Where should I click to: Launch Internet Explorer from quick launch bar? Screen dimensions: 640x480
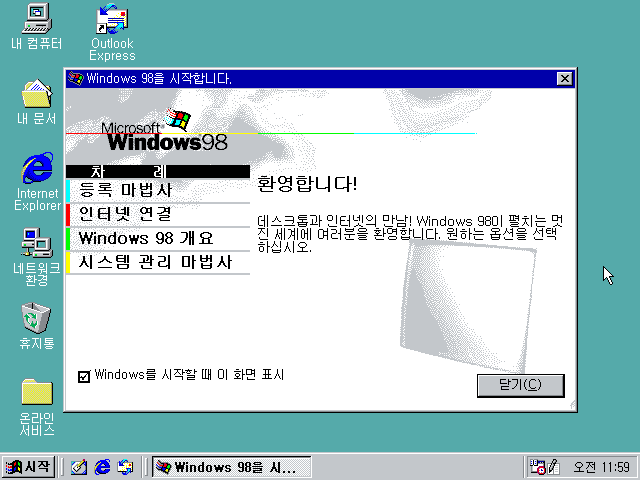(102, 467)
